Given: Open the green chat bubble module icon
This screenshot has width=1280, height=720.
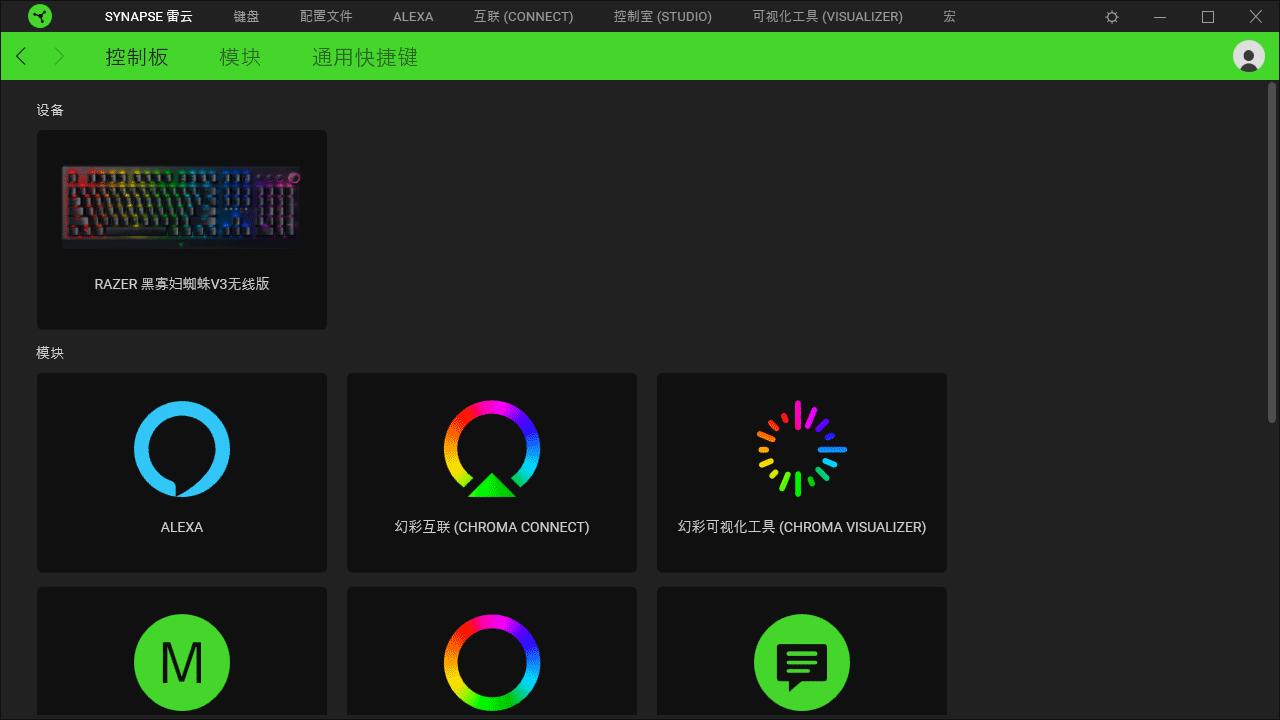Looking at the screenshot, I should pyautogui.click(x=802, y=662).
